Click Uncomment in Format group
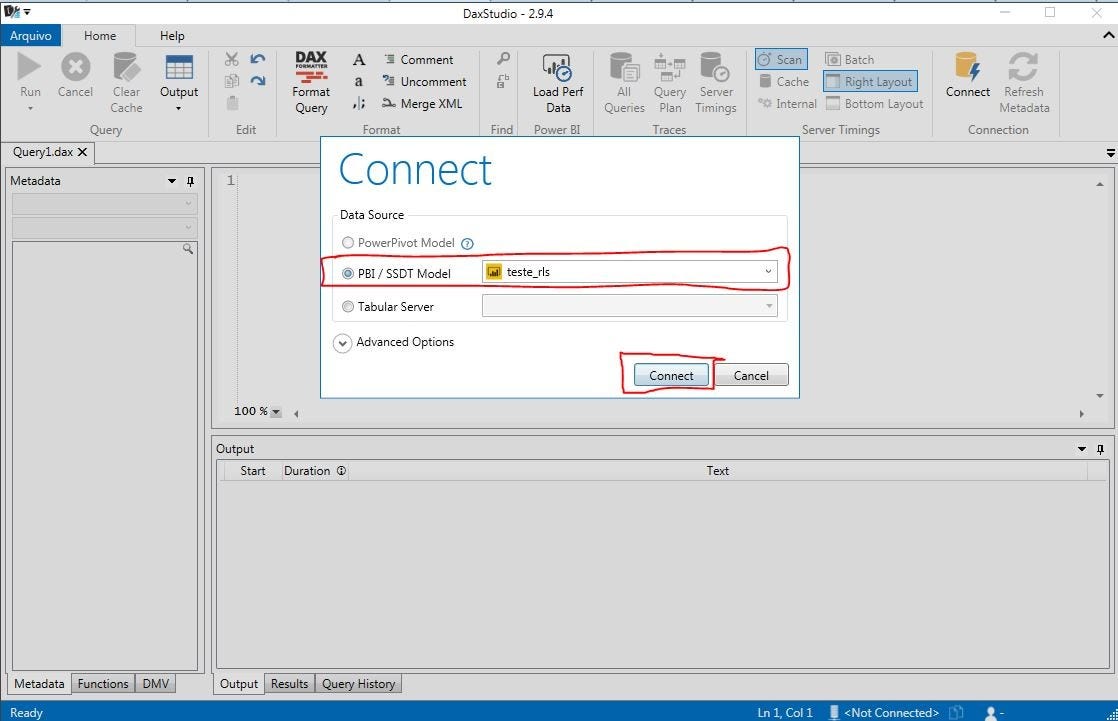The image size is (1118, 721). pyautogui.click(x=424, y=81)
